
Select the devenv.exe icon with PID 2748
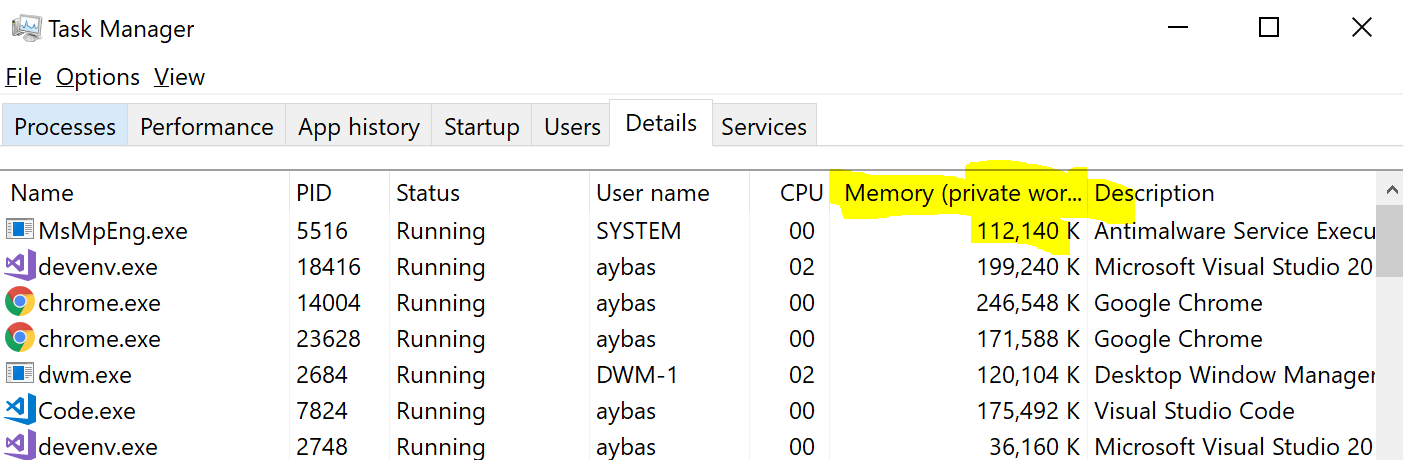[19, 446]
